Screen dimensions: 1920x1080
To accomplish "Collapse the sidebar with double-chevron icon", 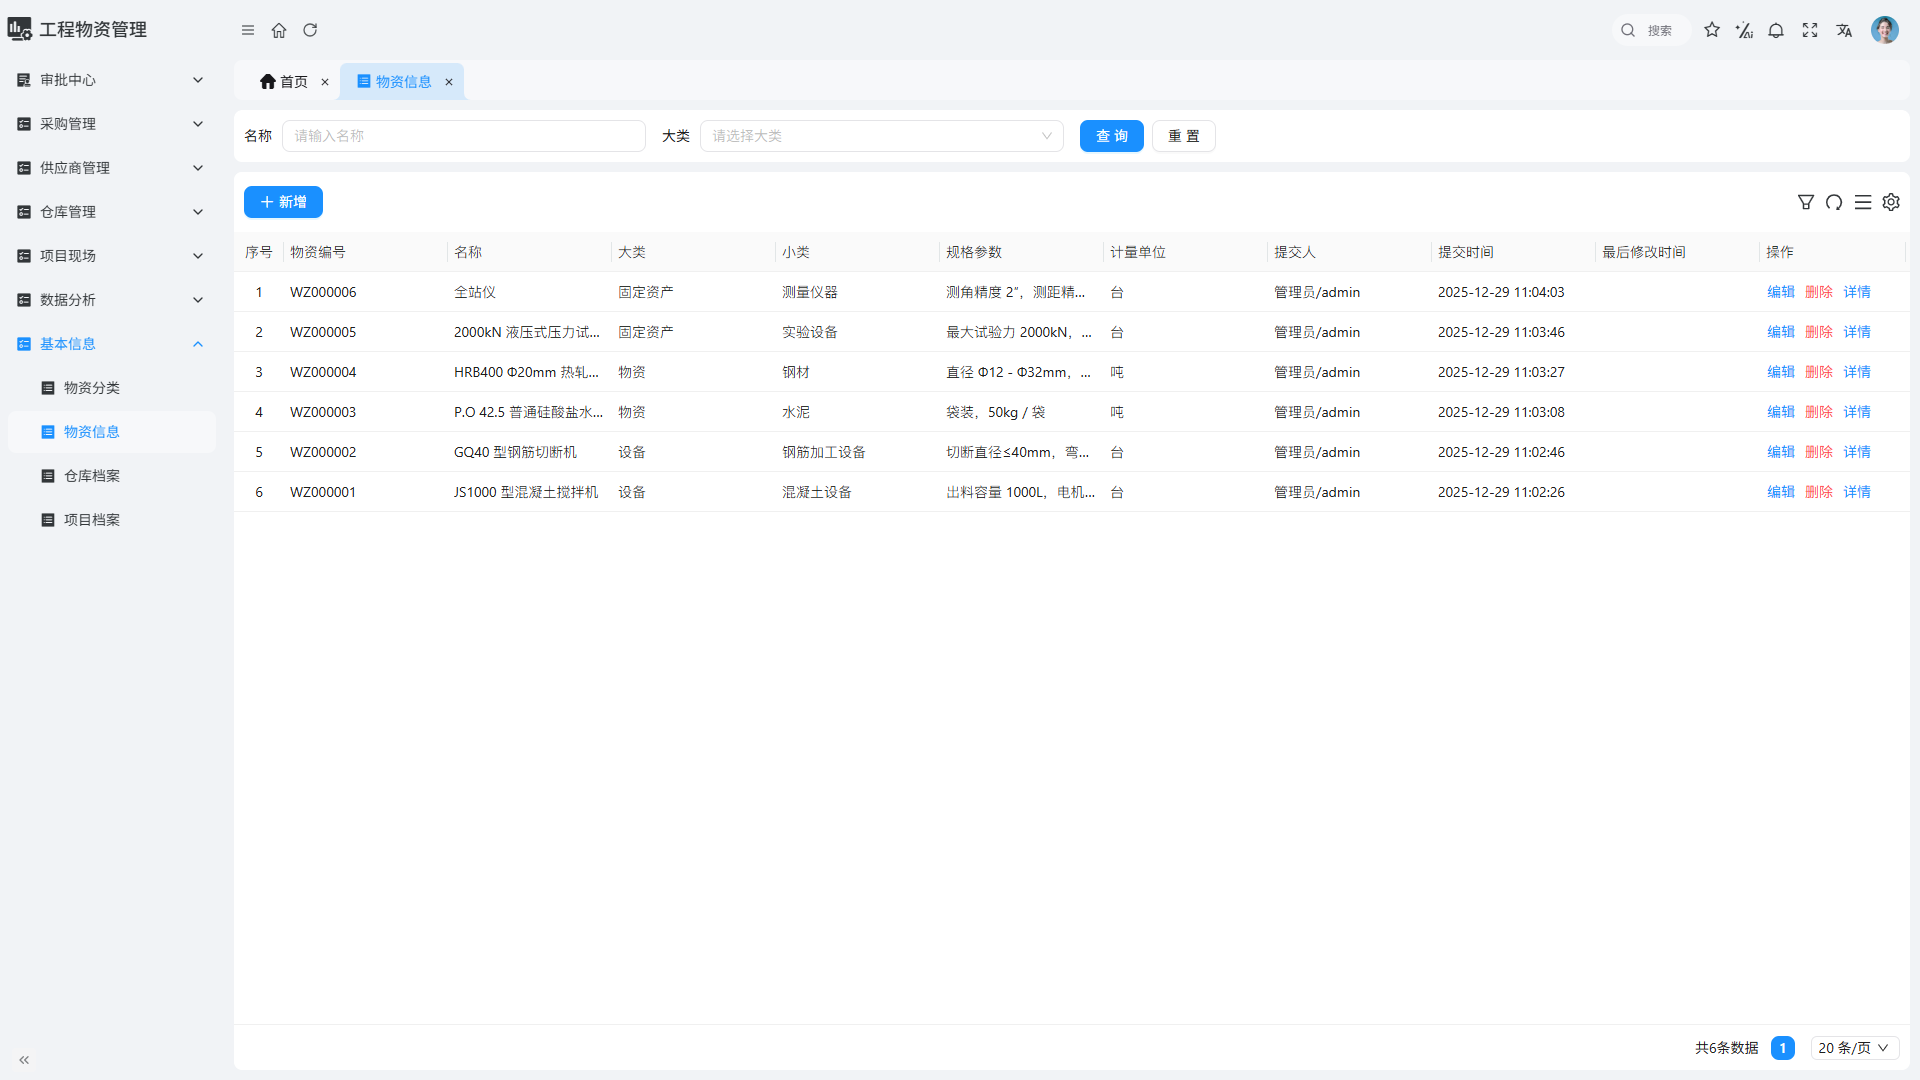I will (24, 1060).
